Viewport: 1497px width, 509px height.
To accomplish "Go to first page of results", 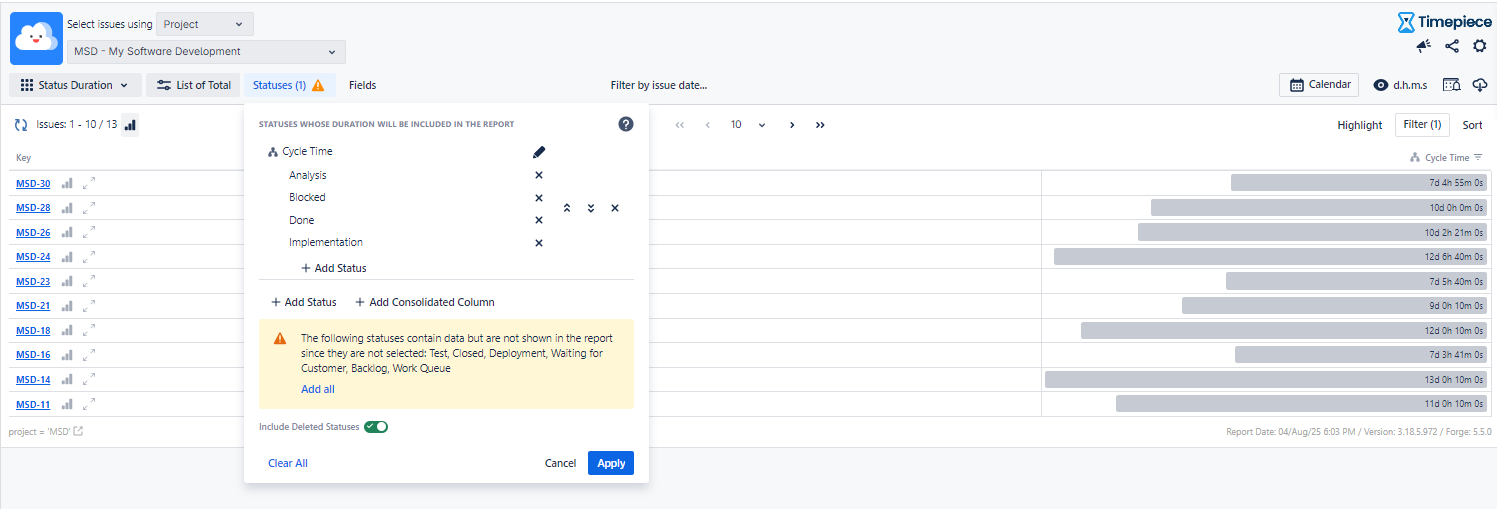I will (x=680, y=125).
